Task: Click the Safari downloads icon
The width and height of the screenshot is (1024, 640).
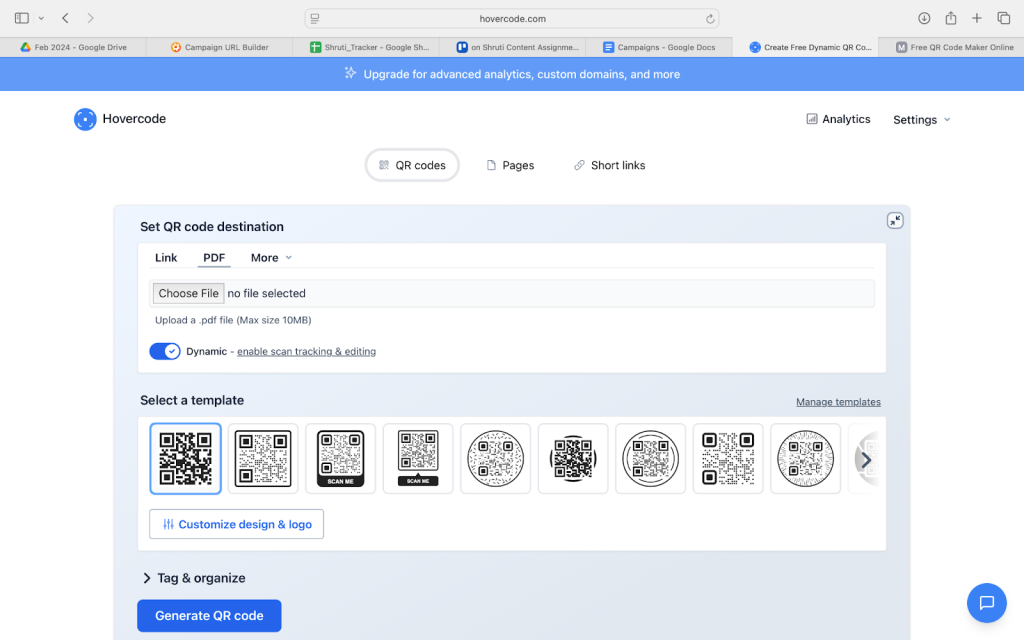Action: click(924, 18)
